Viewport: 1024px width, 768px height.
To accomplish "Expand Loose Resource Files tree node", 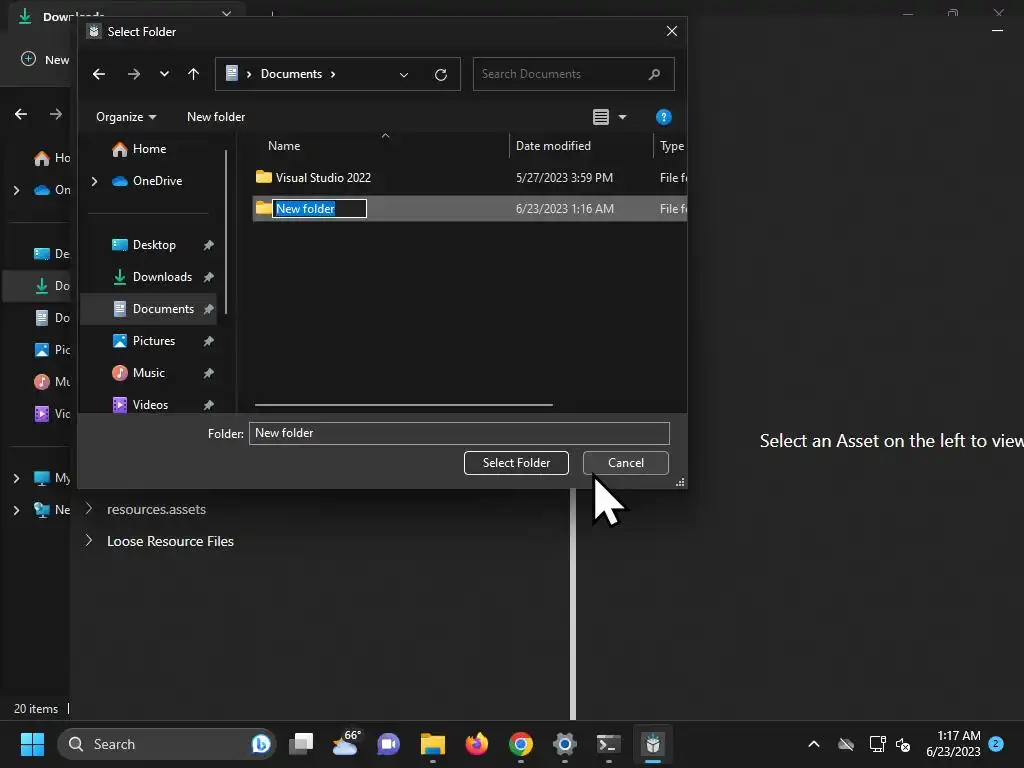I will pyautogui.click(x=89, y=541).
